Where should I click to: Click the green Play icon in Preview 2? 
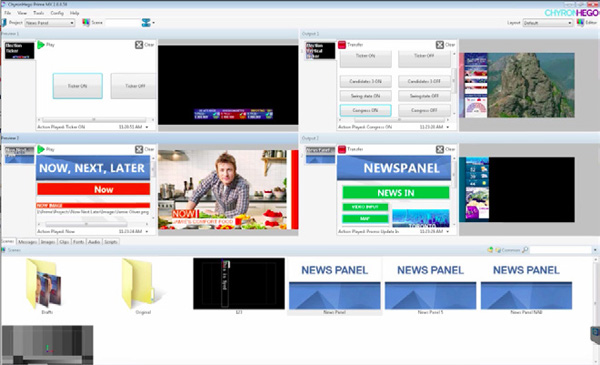[x=41, y=149]
